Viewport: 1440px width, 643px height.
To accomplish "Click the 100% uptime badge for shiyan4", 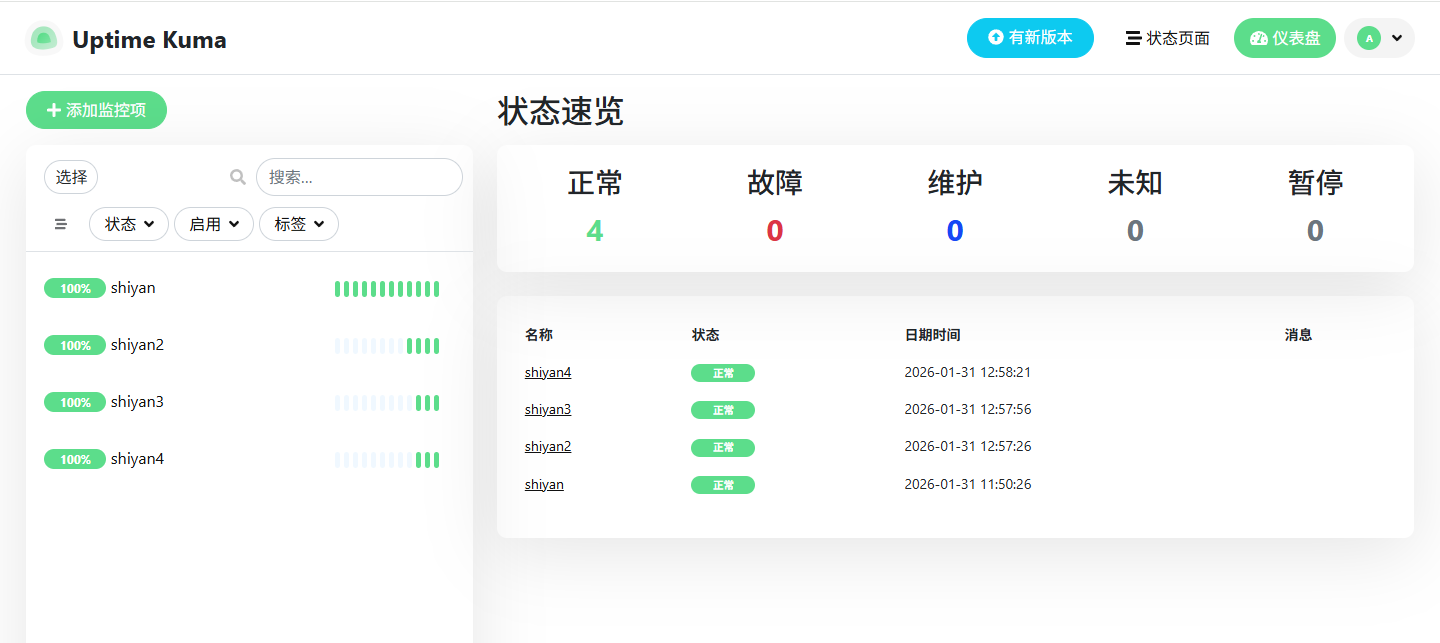I will 75,459.
